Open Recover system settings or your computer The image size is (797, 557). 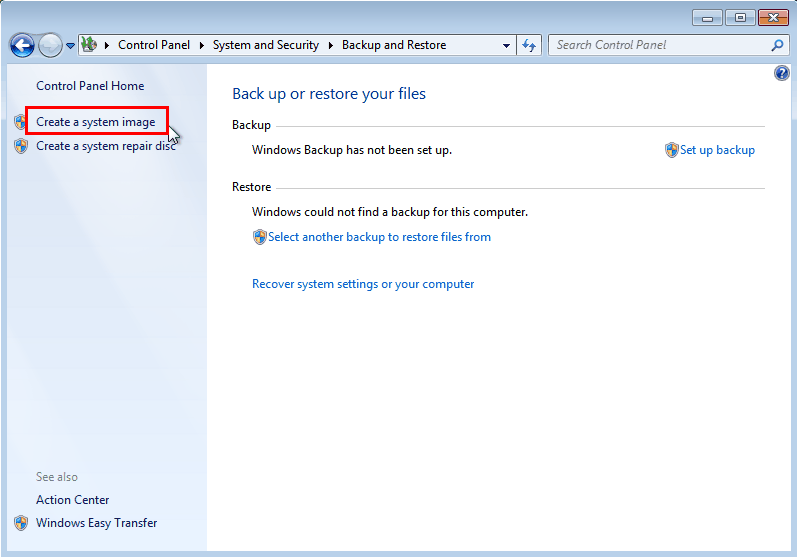coord(363,284)
